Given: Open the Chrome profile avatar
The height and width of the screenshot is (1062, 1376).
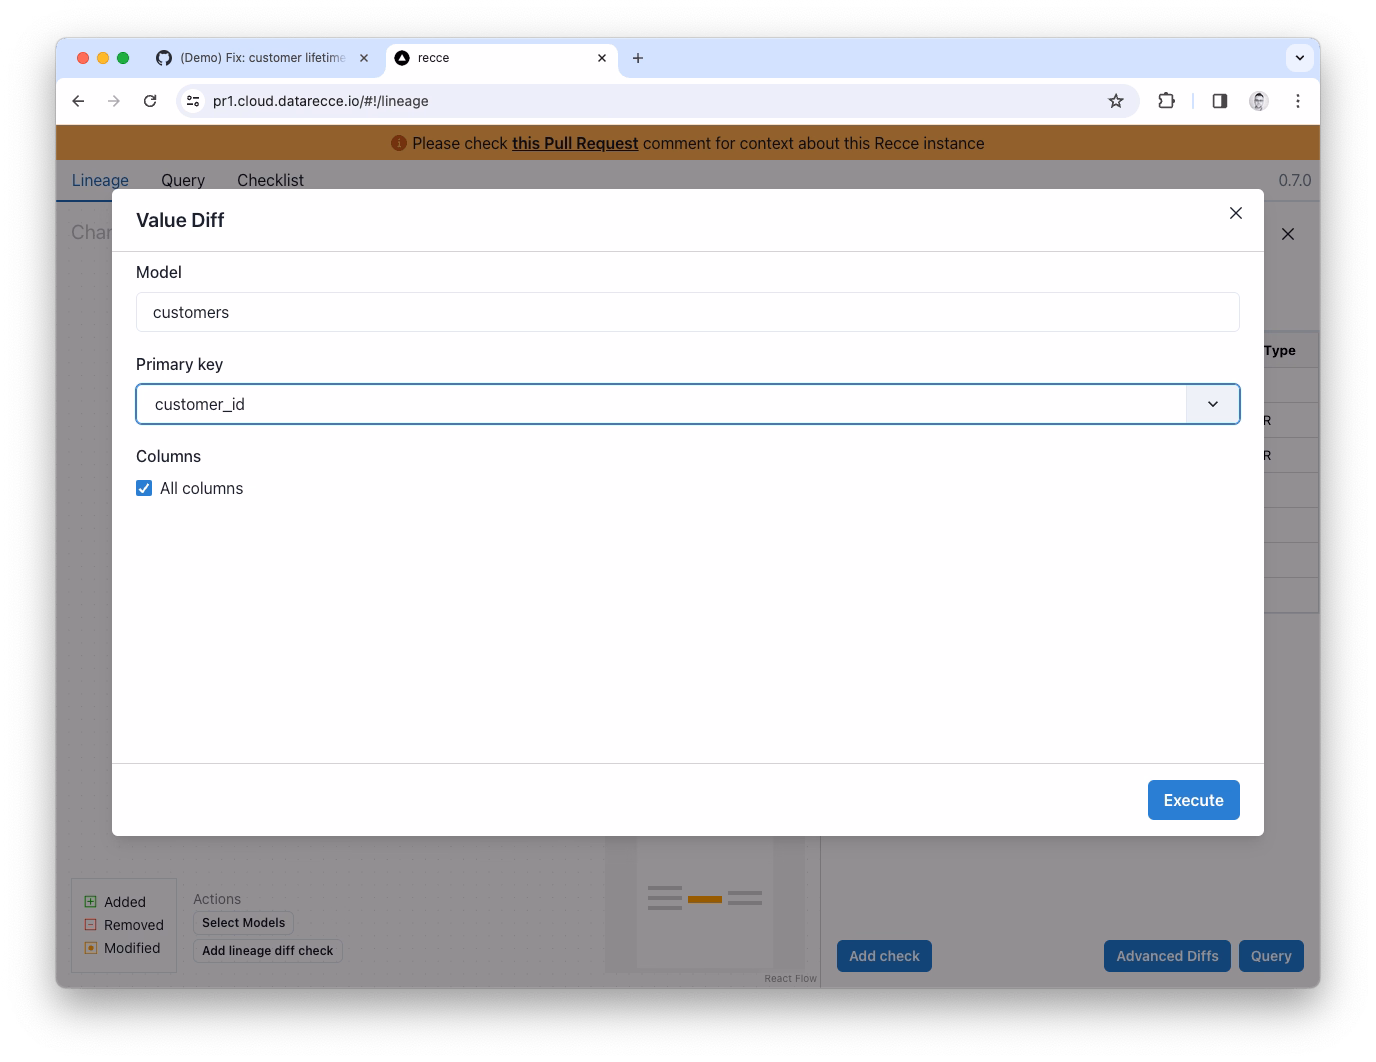Looking at the screenshot, I should pos(1259,101).
